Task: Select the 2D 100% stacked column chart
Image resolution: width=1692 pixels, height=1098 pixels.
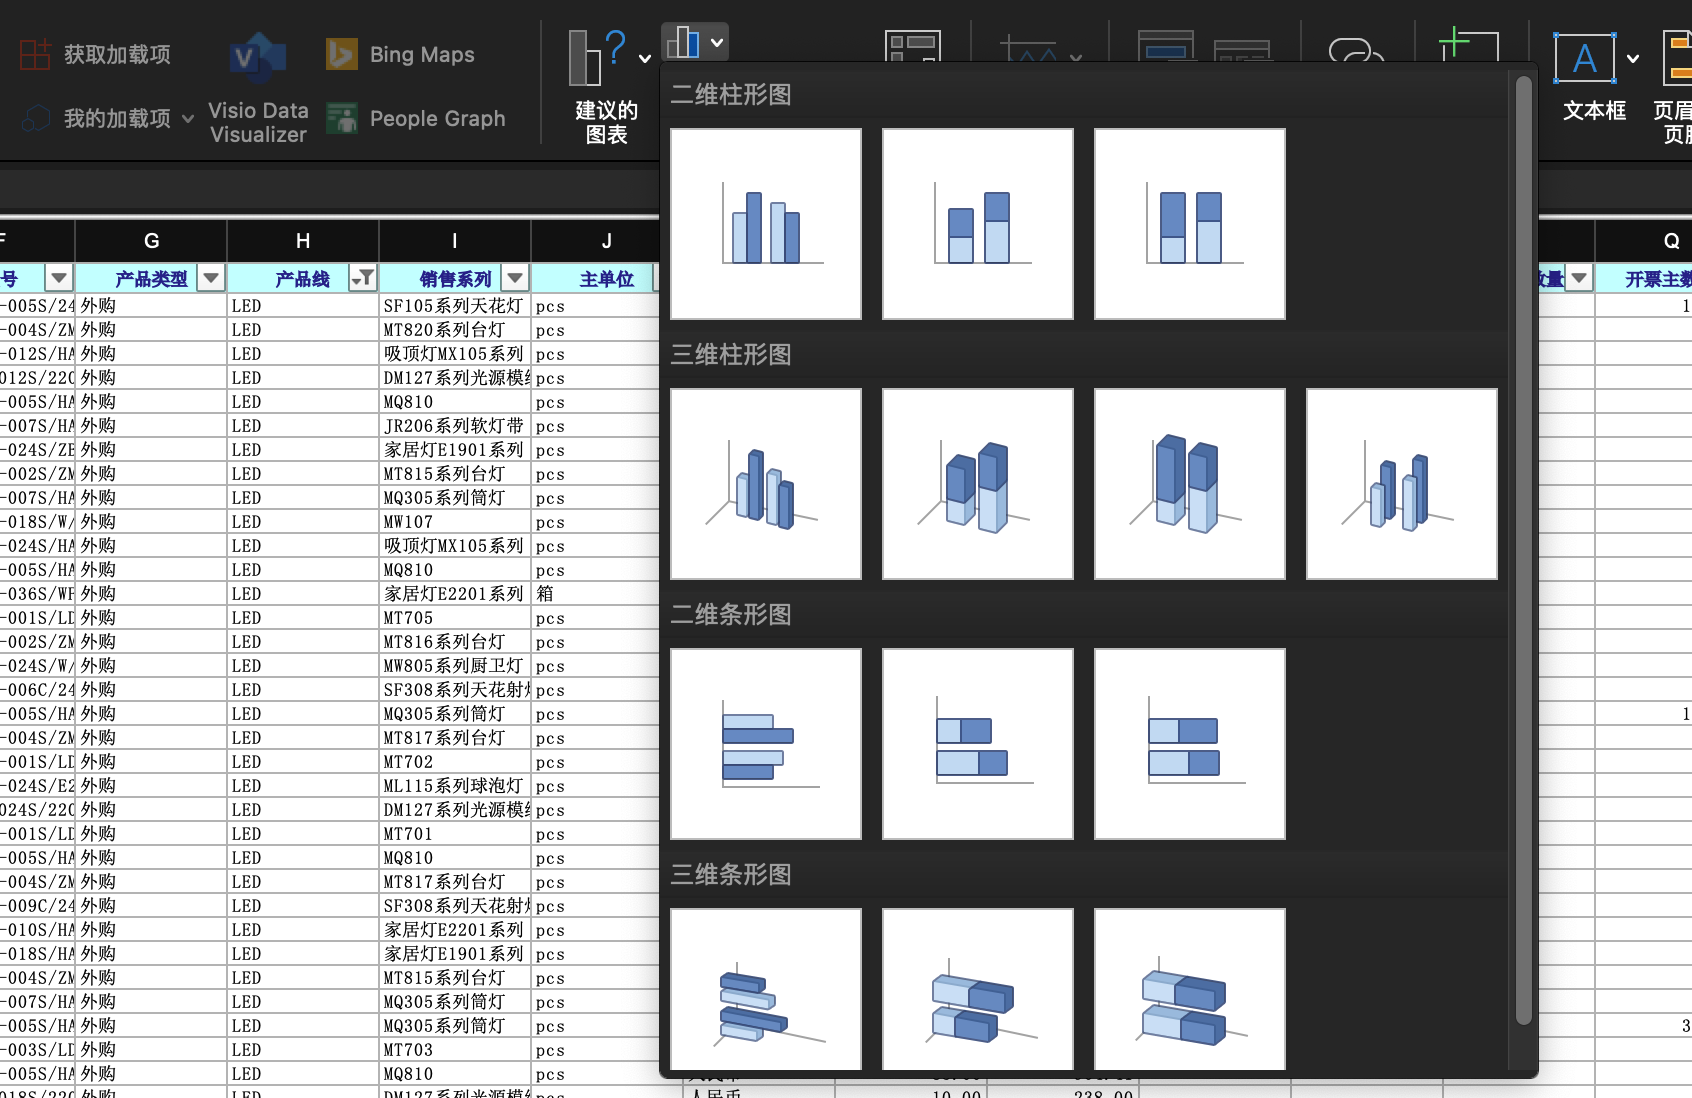Action: pyautogui.click(x=1190, y=224)
